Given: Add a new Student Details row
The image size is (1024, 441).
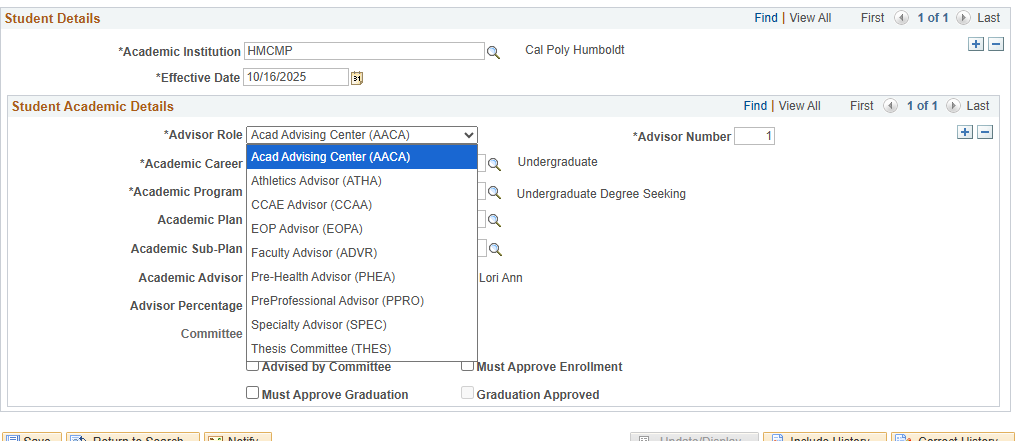Looking at the screenshot, I should coord(976,44).
